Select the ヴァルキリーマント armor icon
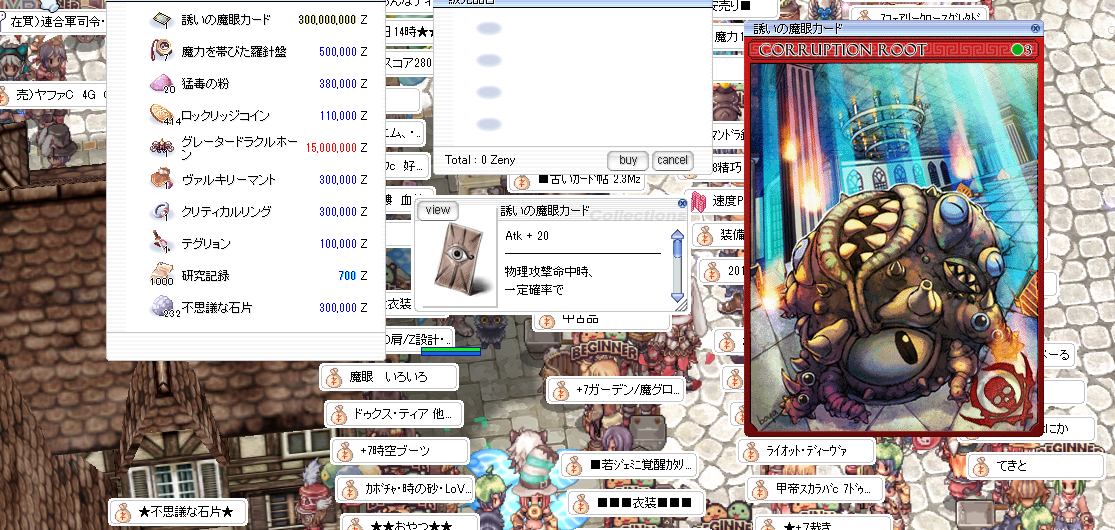 (161, 180)
